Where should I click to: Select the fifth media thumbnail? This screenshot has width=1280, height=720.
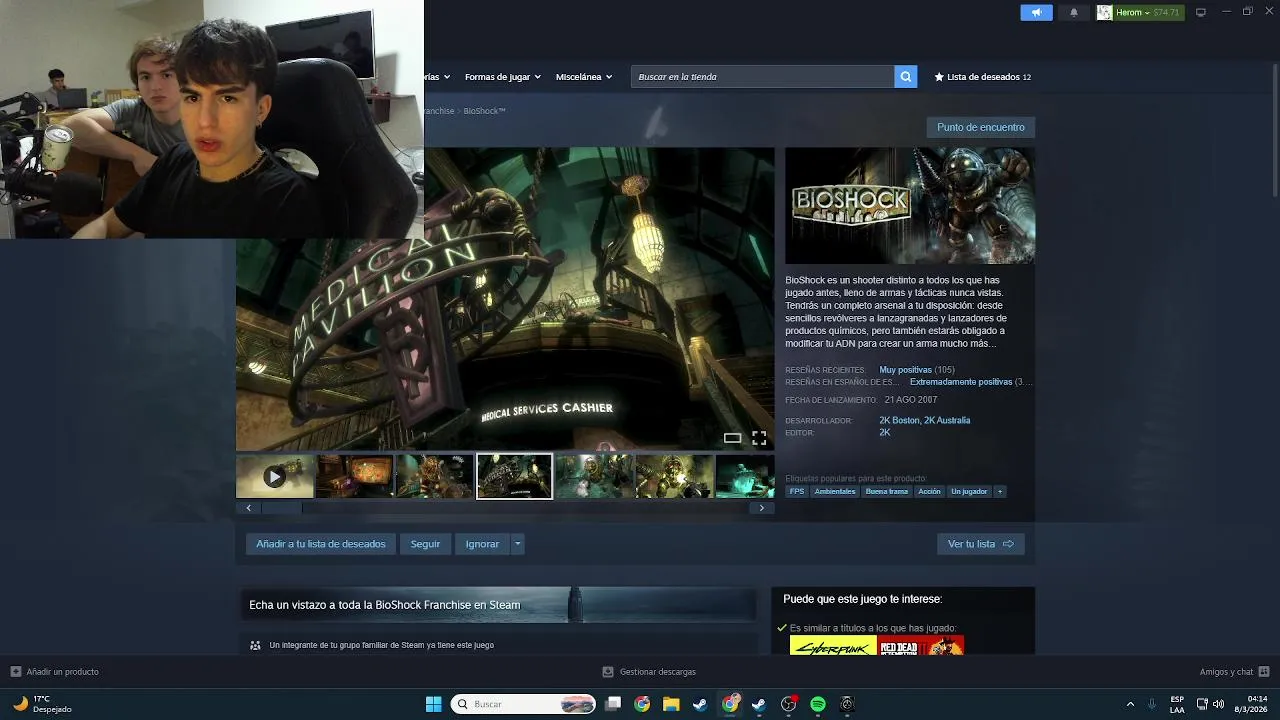pyautogui.click(x=594, y=477)
